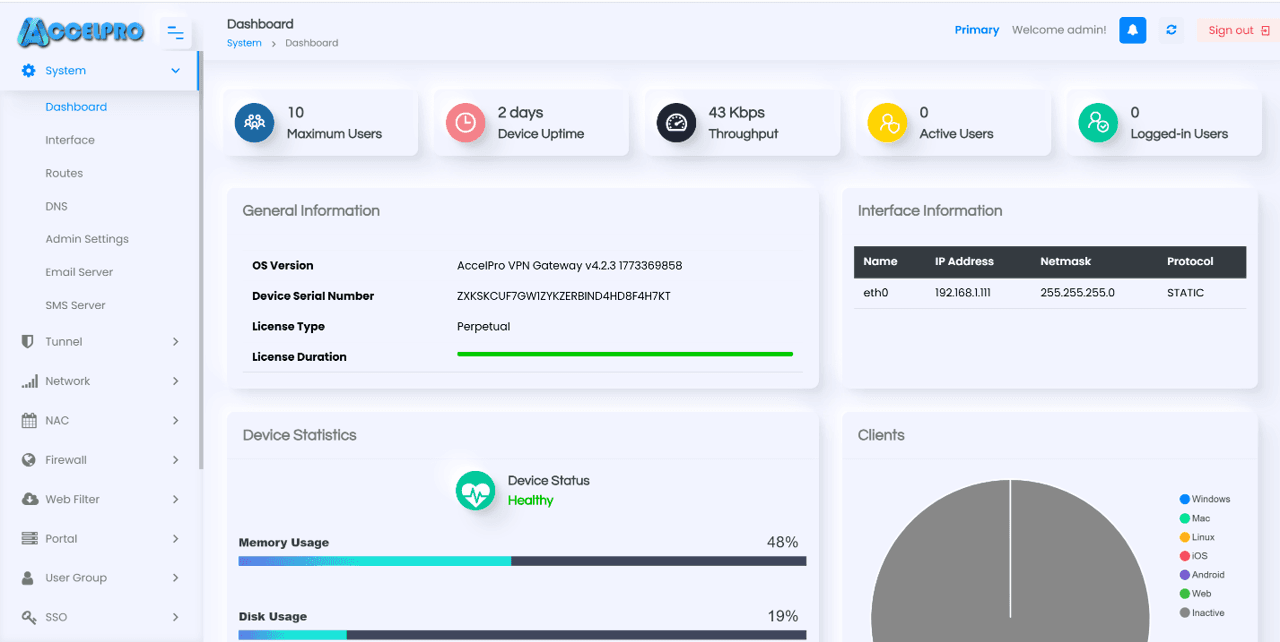
Task: Expand the User Group menu chevron
Action: [176, 578]
